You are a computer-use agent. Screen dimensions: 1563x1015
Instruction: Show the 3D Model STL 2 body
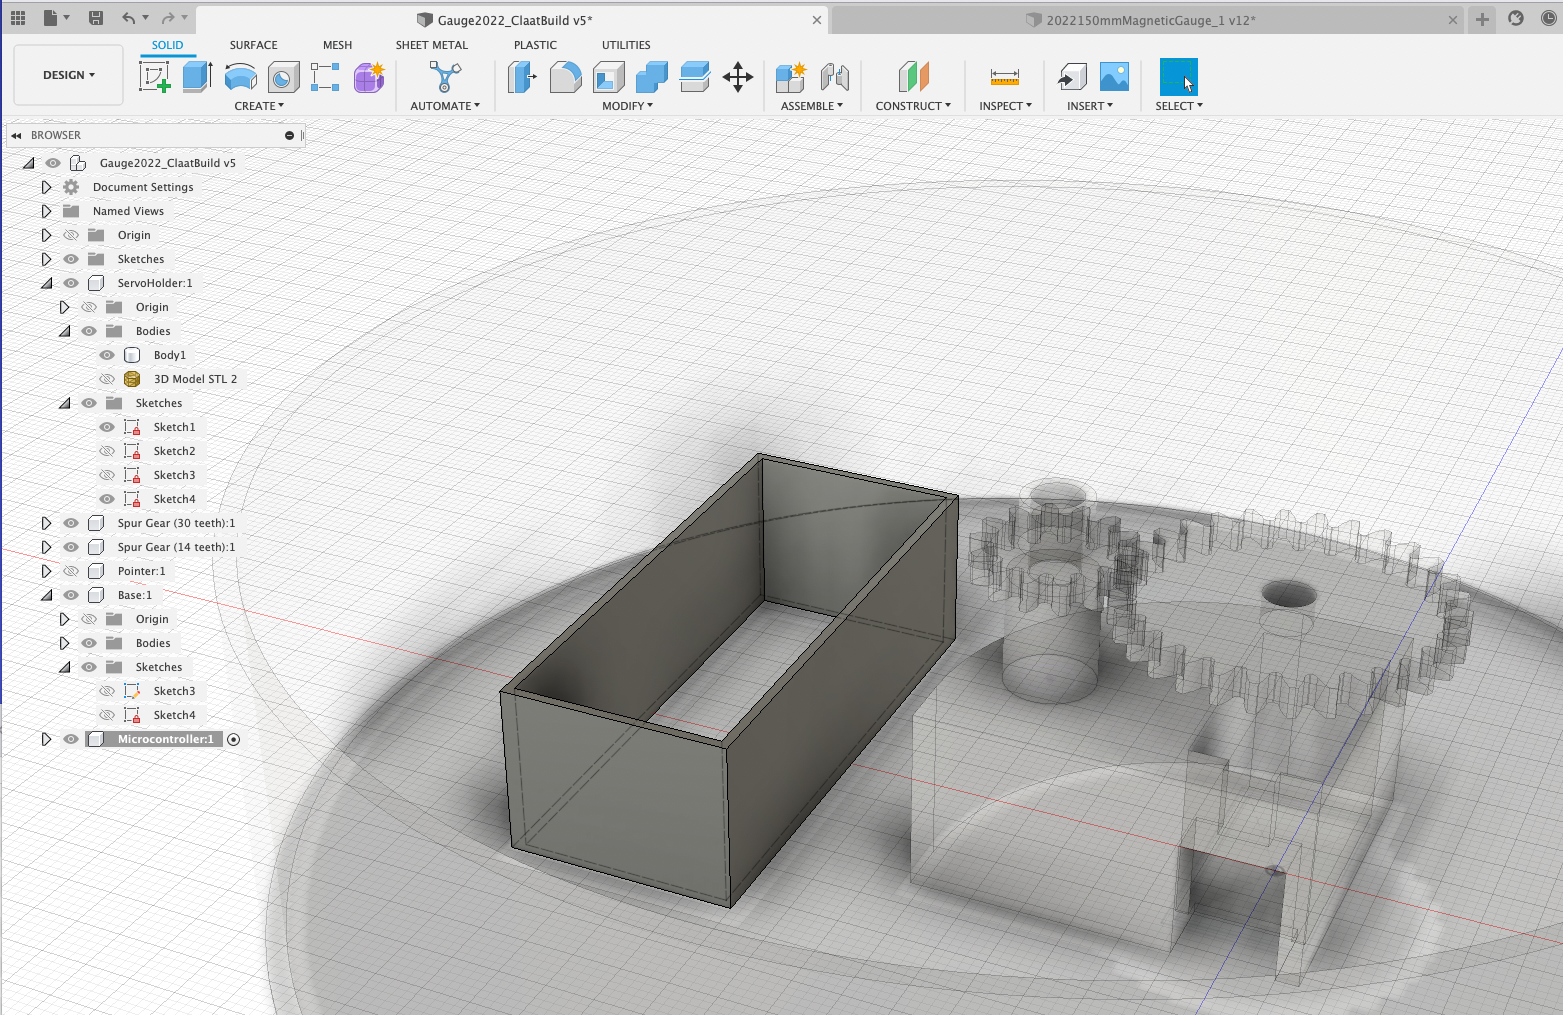(107, 379)
